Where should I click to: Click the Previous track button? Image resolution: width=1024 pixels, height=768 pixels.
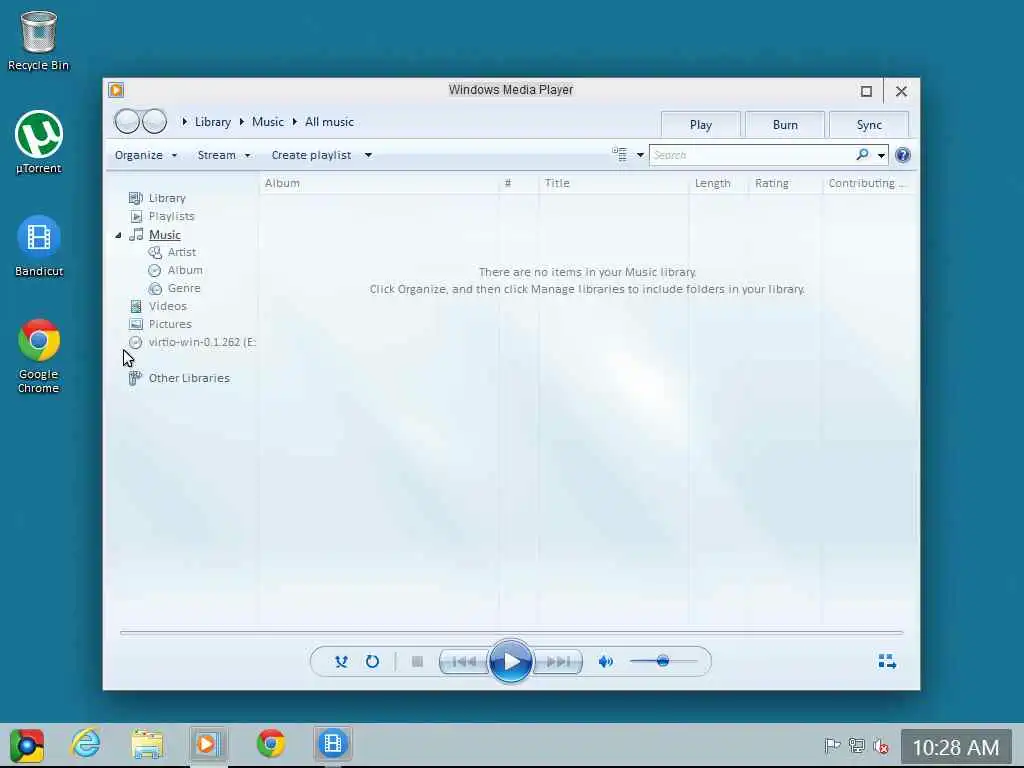point(464,662)
